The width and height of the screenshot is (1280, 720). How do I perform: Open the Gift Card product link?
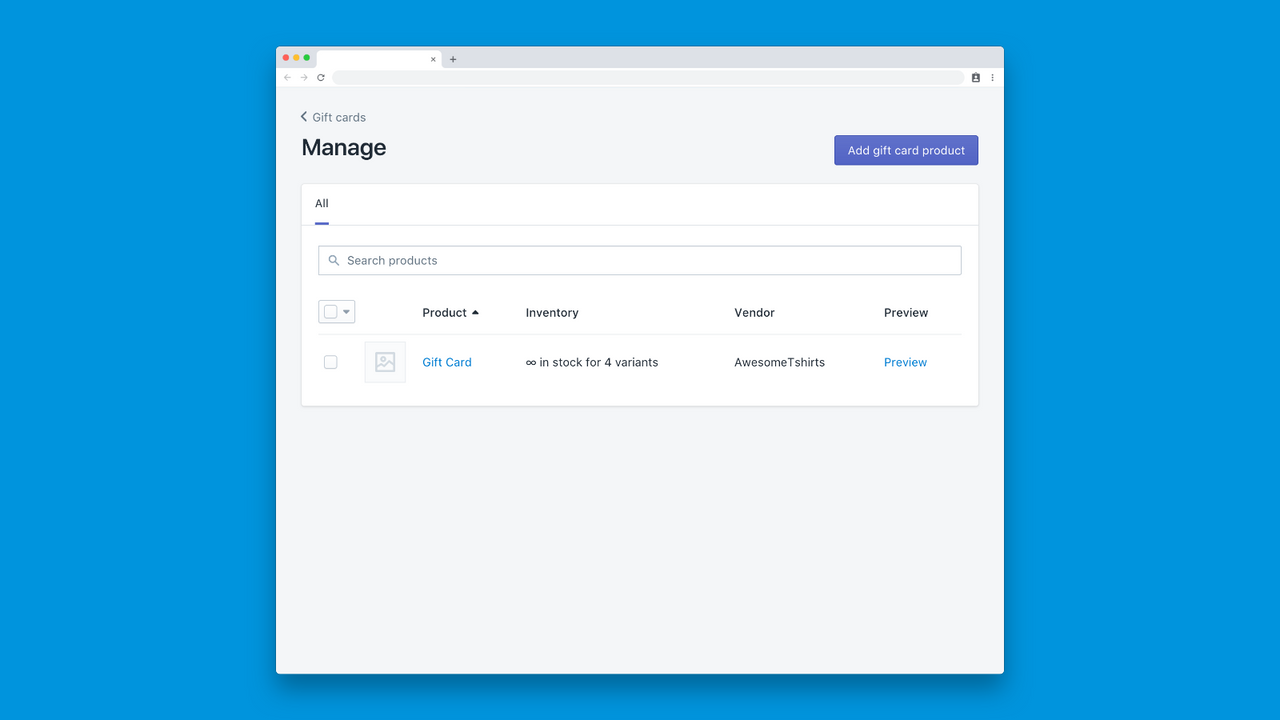(446, 362)
